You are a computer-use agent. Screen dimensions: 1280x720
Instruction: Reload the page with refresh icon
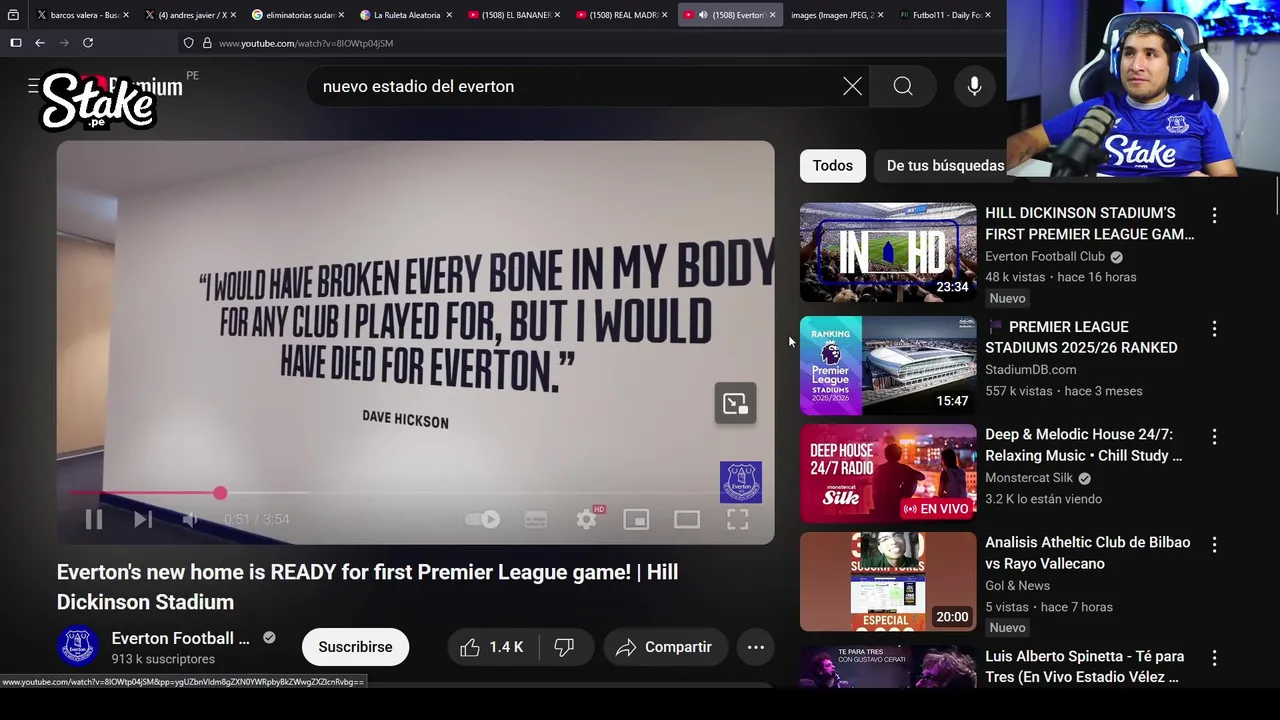click(x=88, y=43)
